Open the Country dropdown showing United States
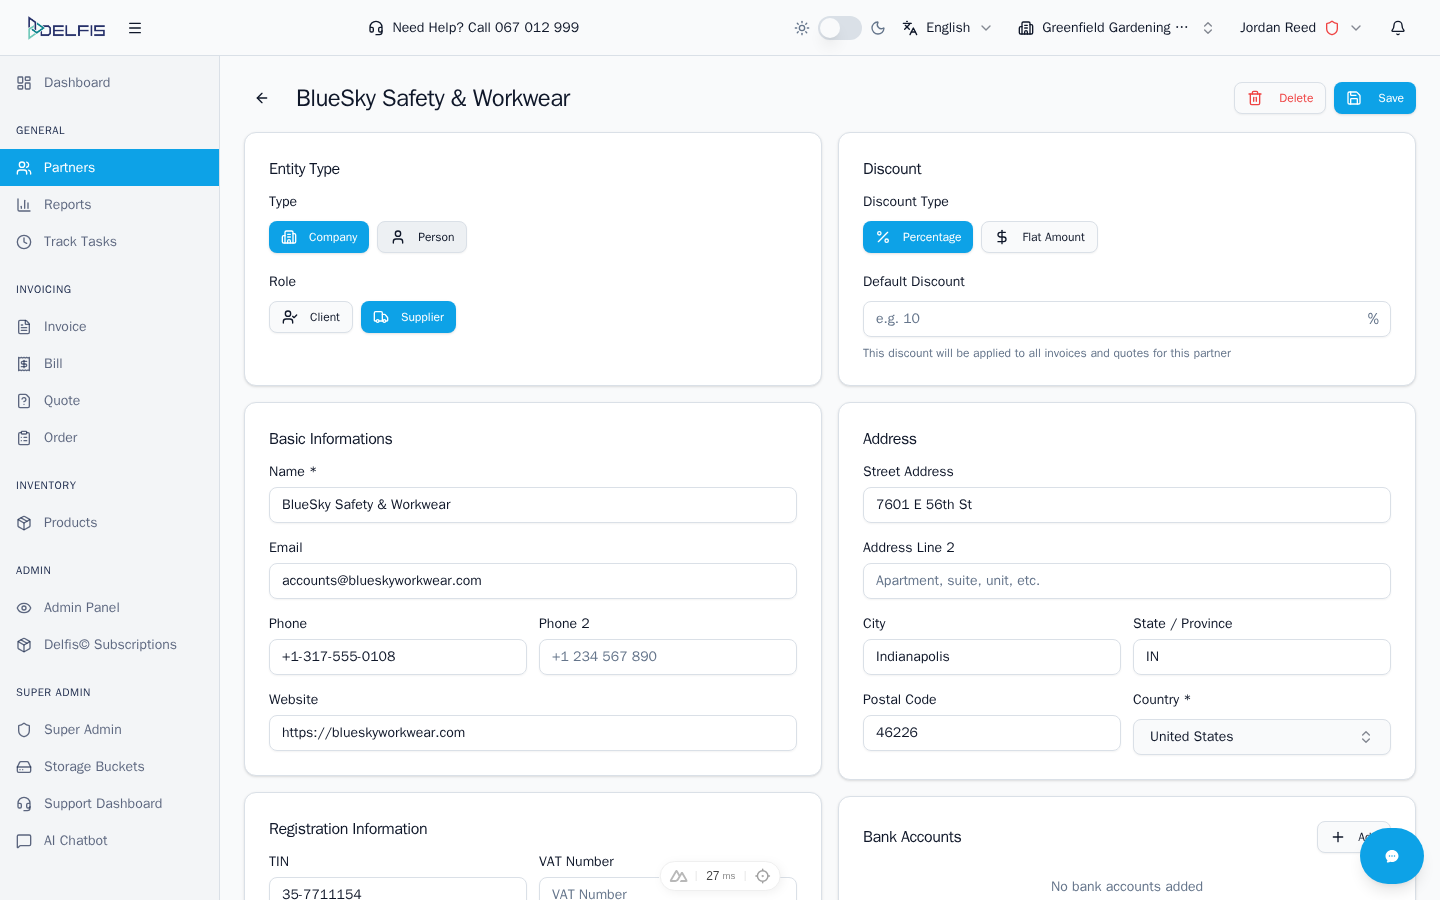This screenshot has height=900, width=1440. (1261, 737)
